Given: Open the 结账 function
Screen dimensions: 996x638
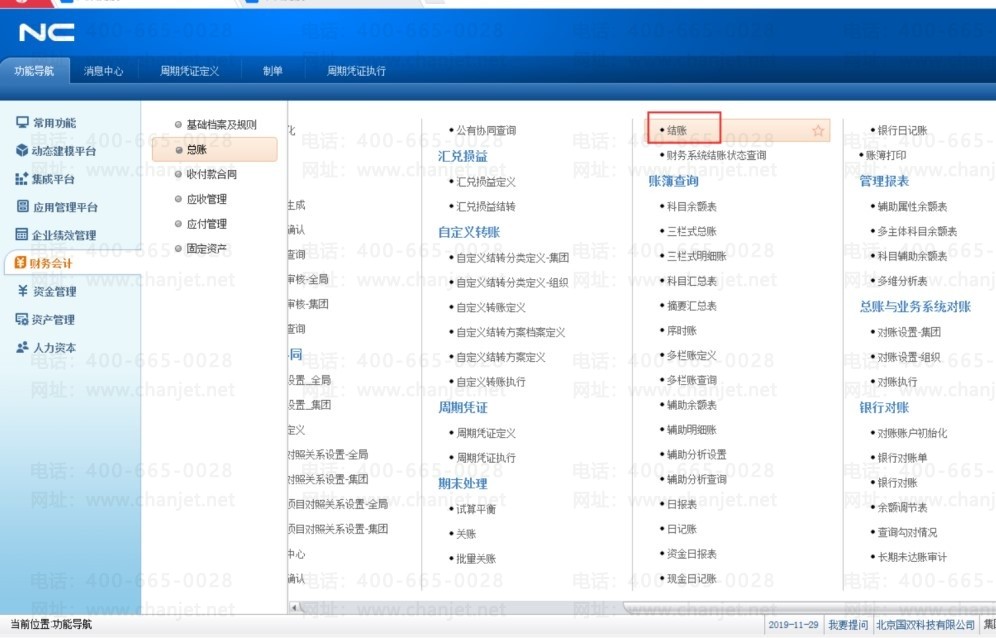Looking at the screenshot, I should pyautogui.click(x=677, y=130).
